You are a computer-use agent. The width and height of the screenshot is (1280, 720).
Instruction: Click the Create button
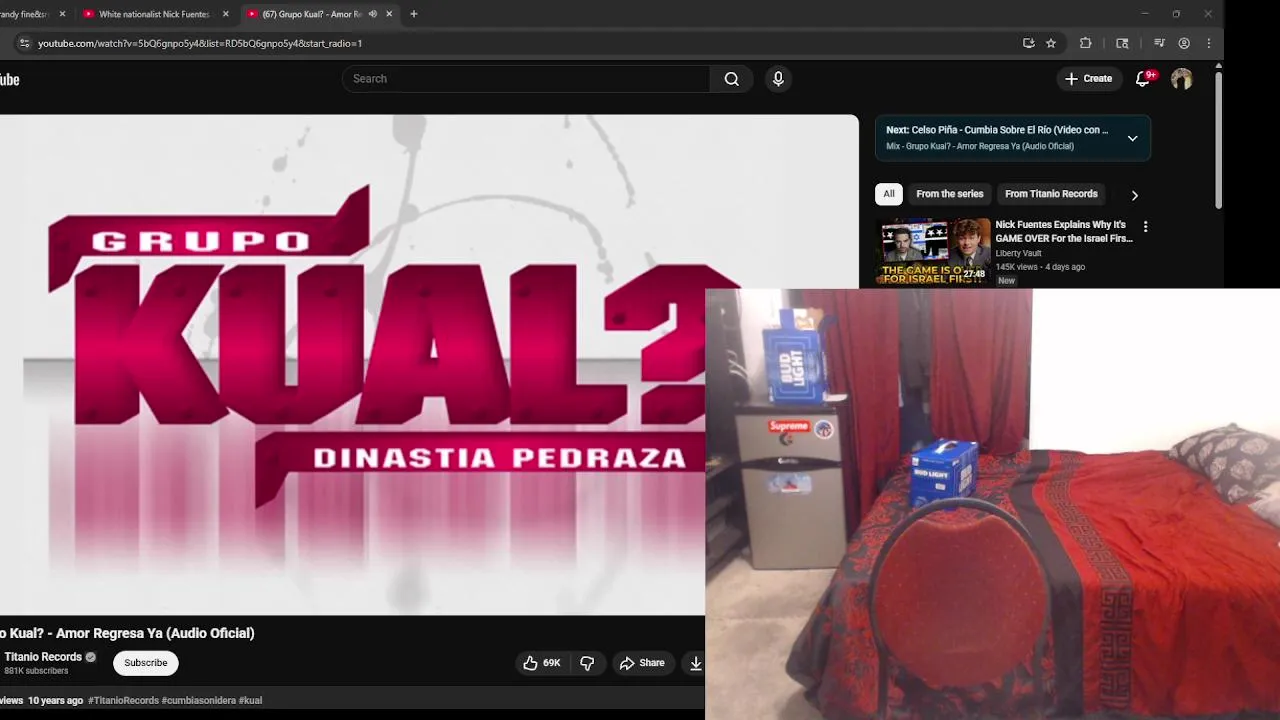click(x=1088, y=79)
